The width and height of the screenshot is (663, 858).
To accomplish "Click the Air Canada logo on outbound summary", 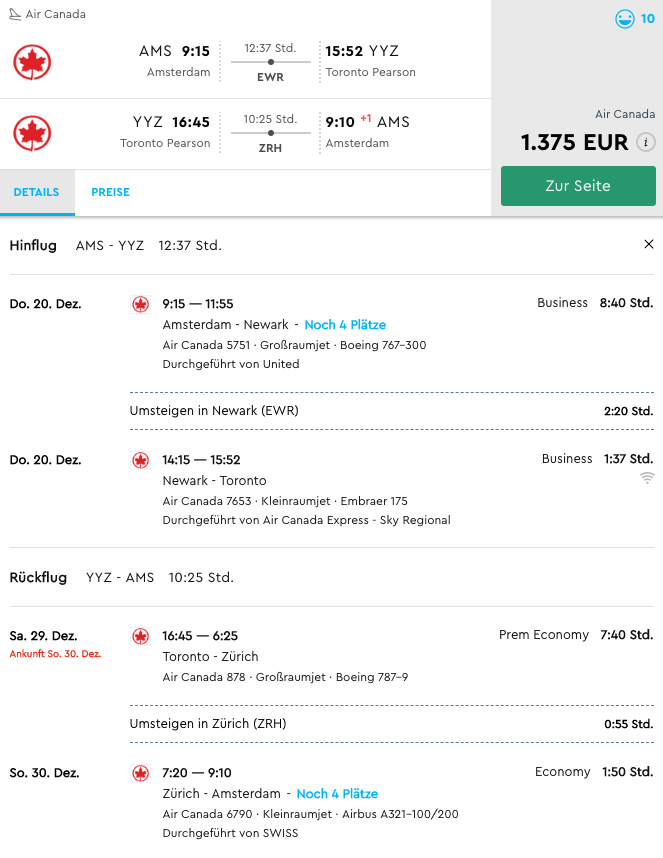I will 32,62.
